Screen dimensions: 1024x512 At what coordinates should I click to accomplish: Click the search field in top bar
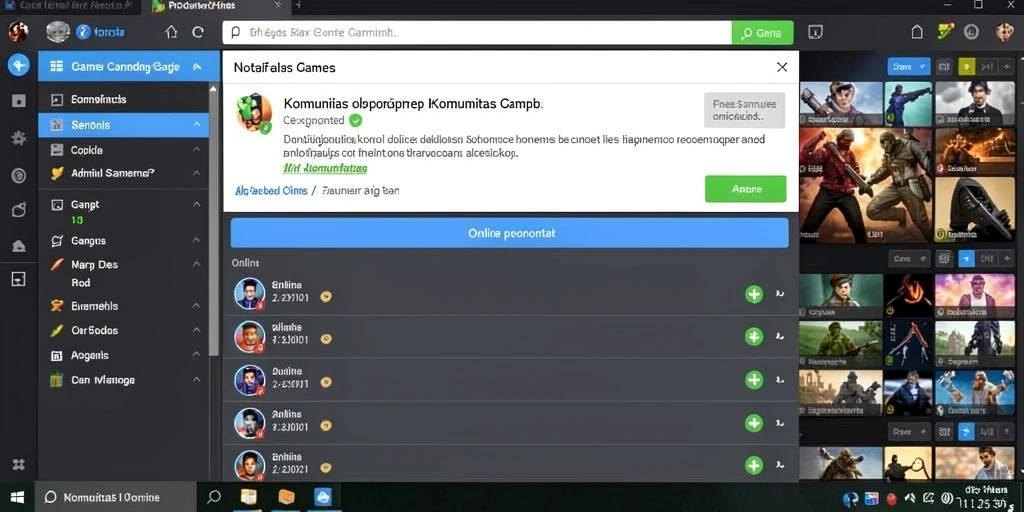pos(477,33)
